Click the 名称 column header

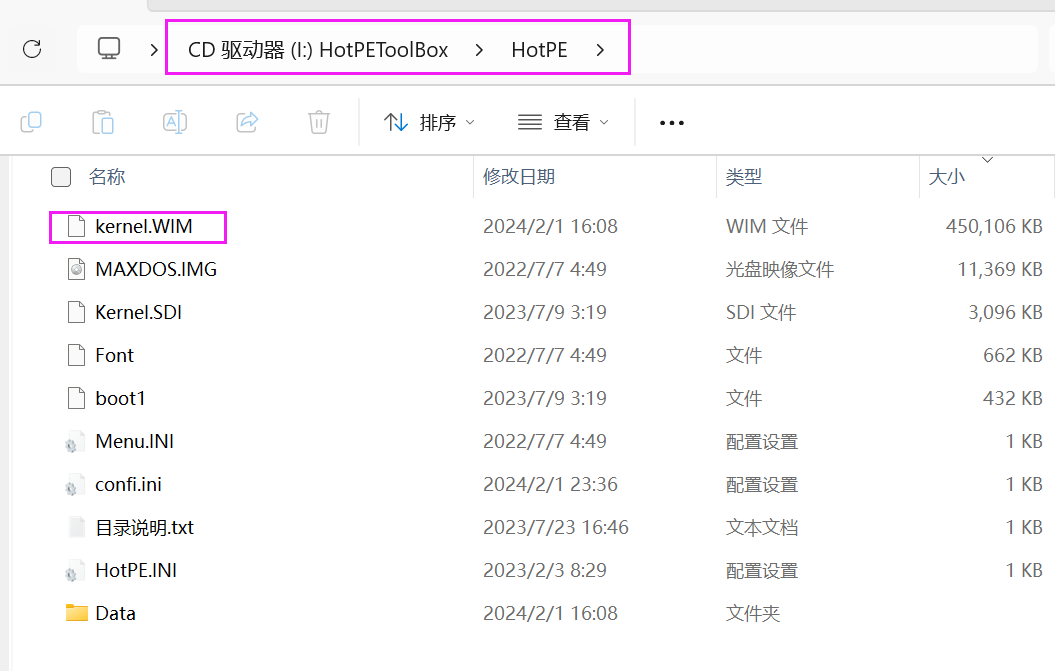pyautogui.click(x=107, y=177)
